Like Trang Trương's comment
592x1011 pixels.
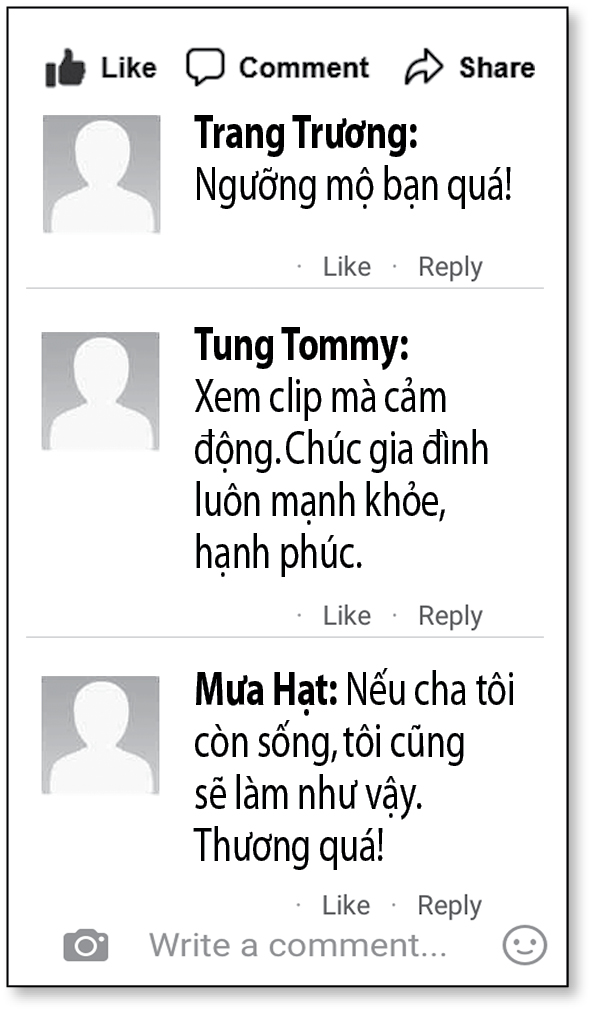click(x=346, y=267)
